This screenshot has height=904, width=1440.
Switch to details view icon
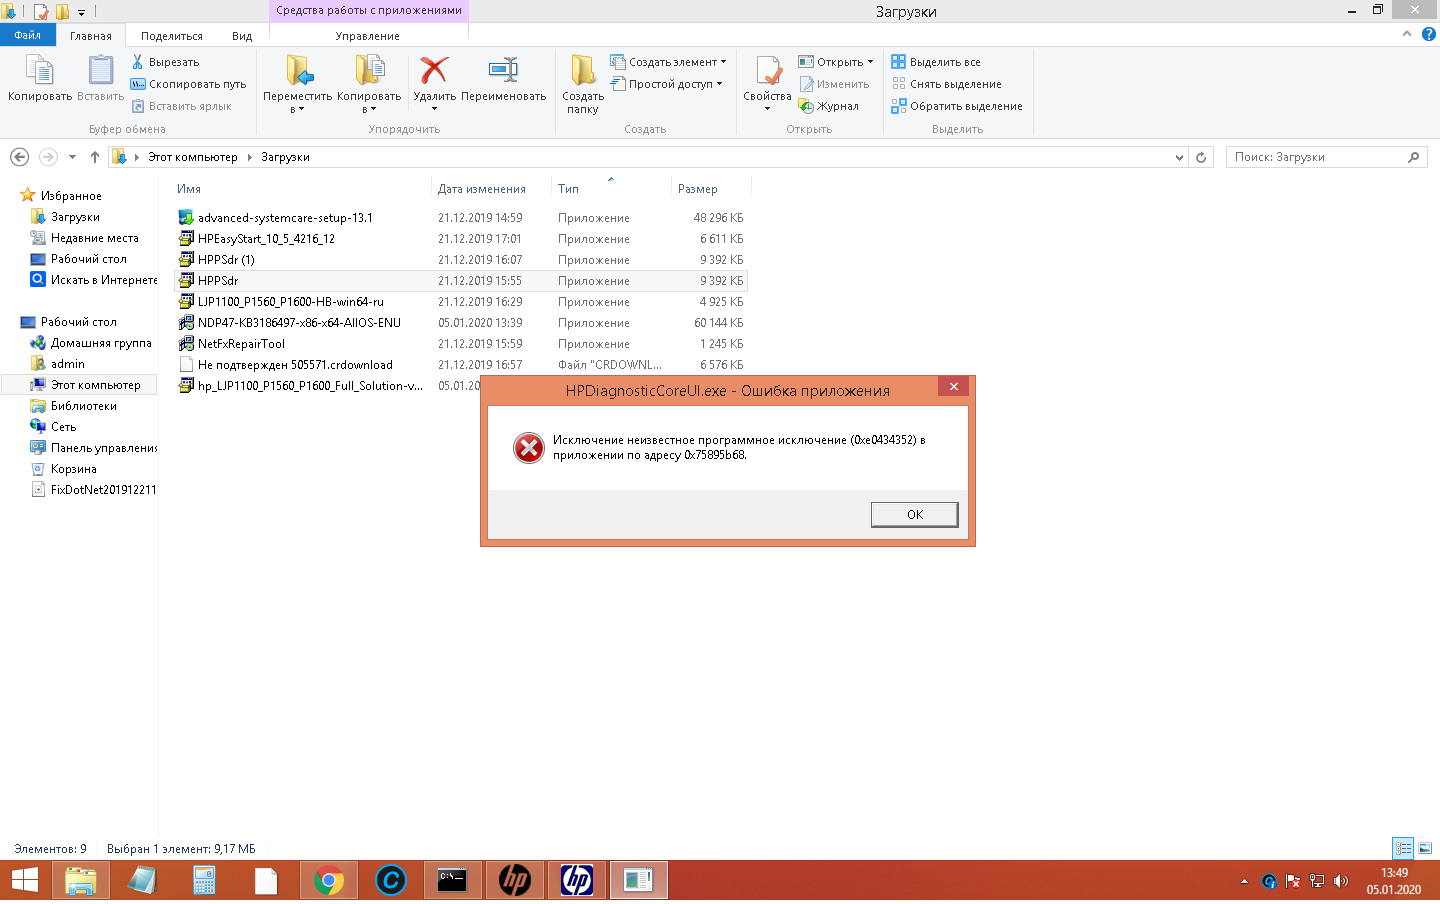coord(1403,848)
